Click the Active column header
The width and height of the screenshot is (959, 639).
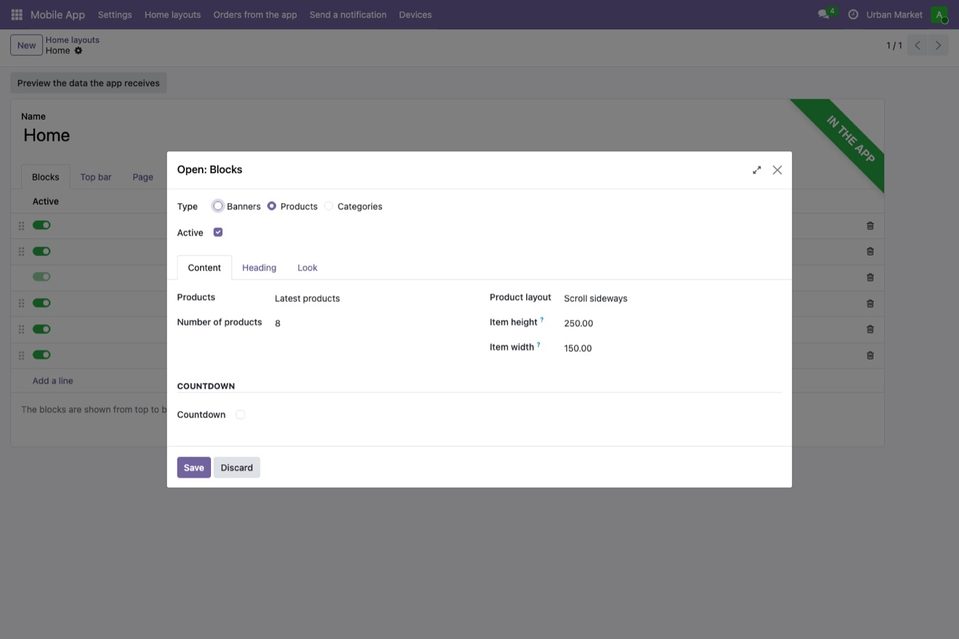pyautogui.click(x=46, y=201)
